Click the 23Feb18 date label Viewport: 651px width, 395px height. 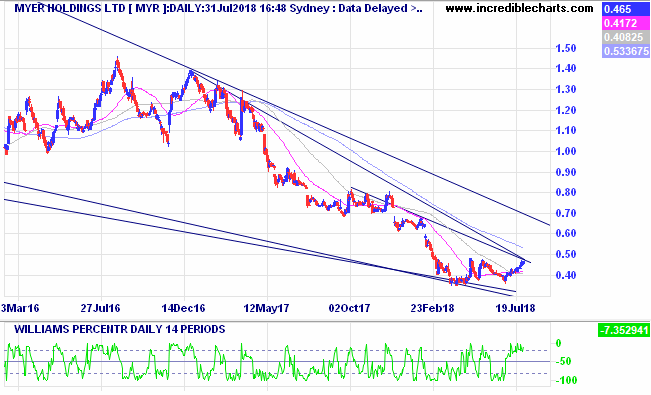pos(432,308)
